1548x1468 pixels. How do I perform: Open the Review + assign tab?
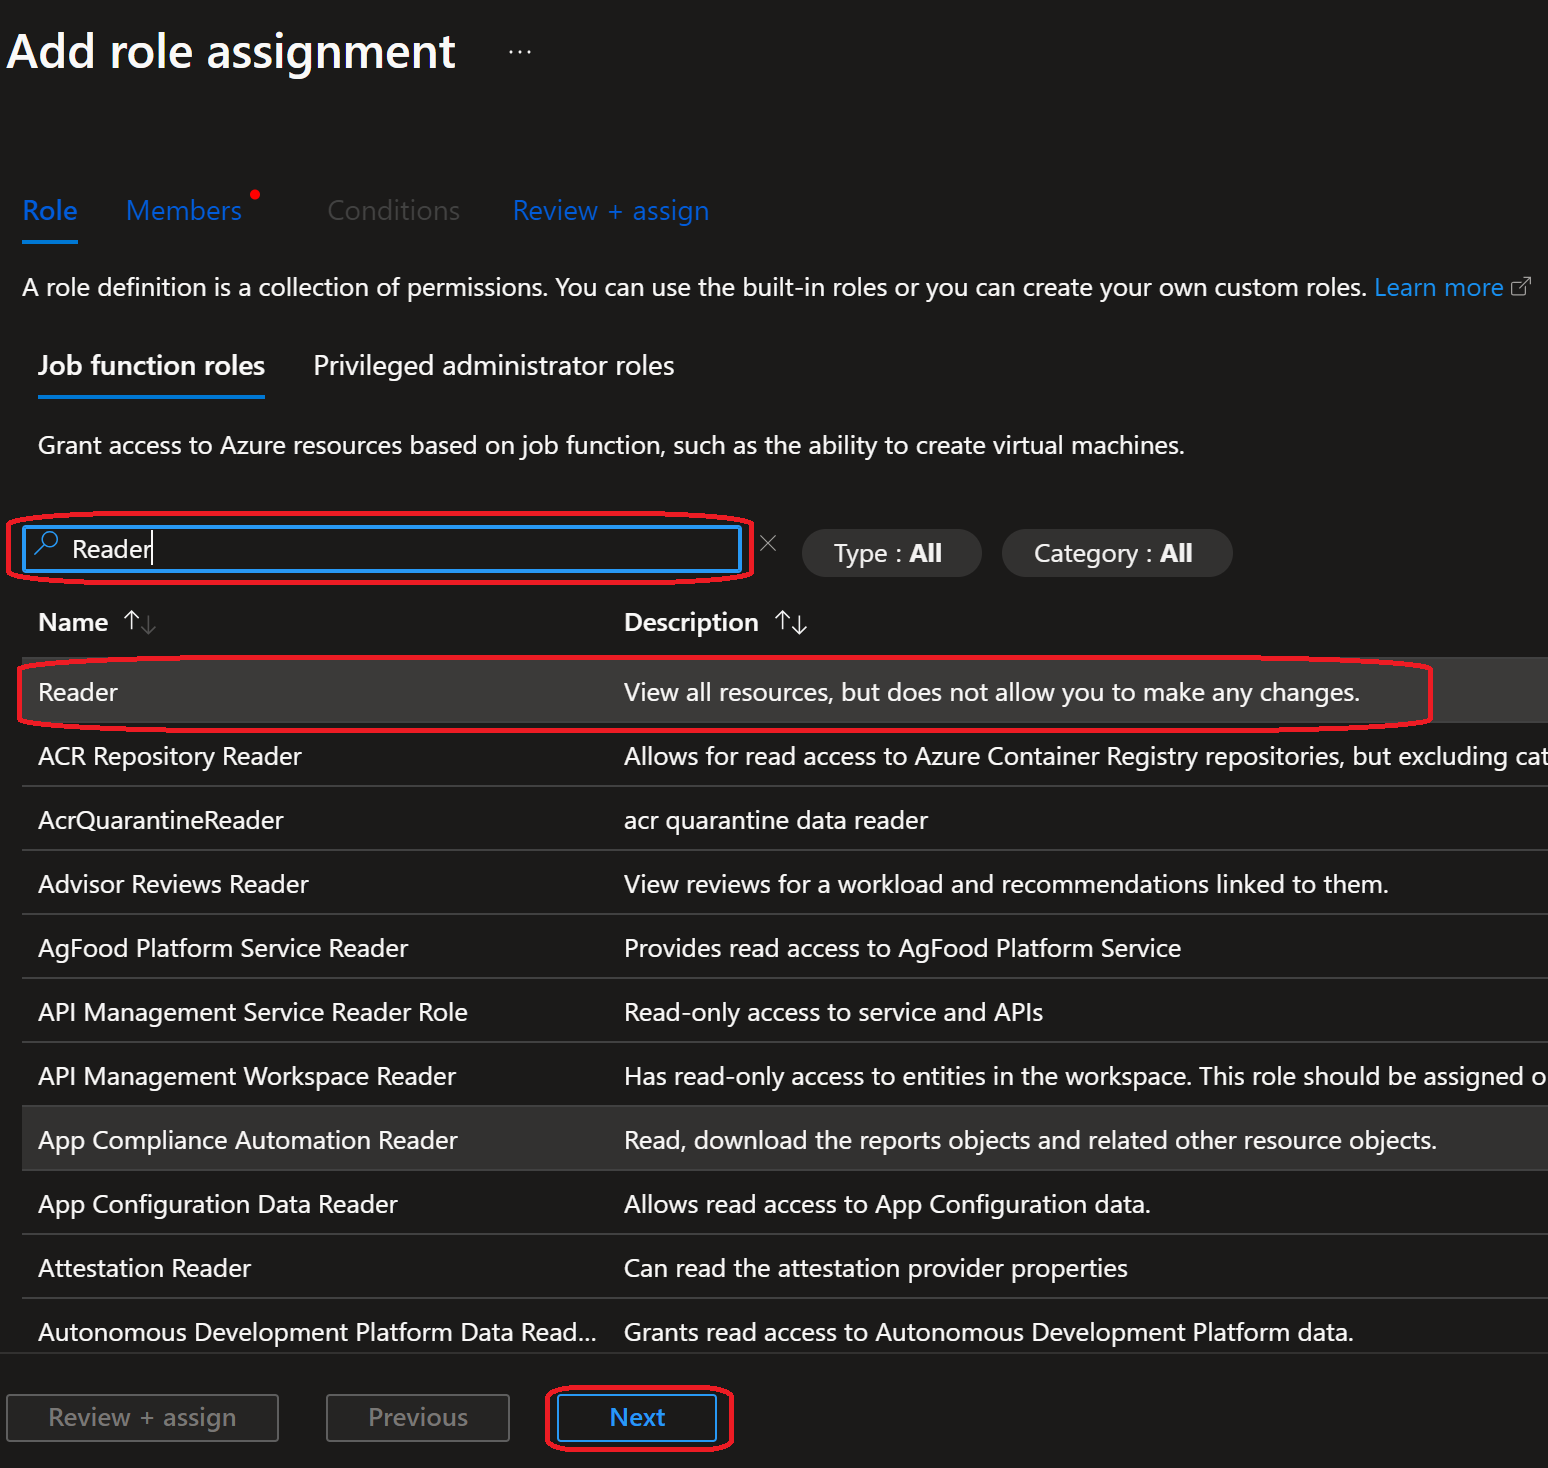coord(610,210)
